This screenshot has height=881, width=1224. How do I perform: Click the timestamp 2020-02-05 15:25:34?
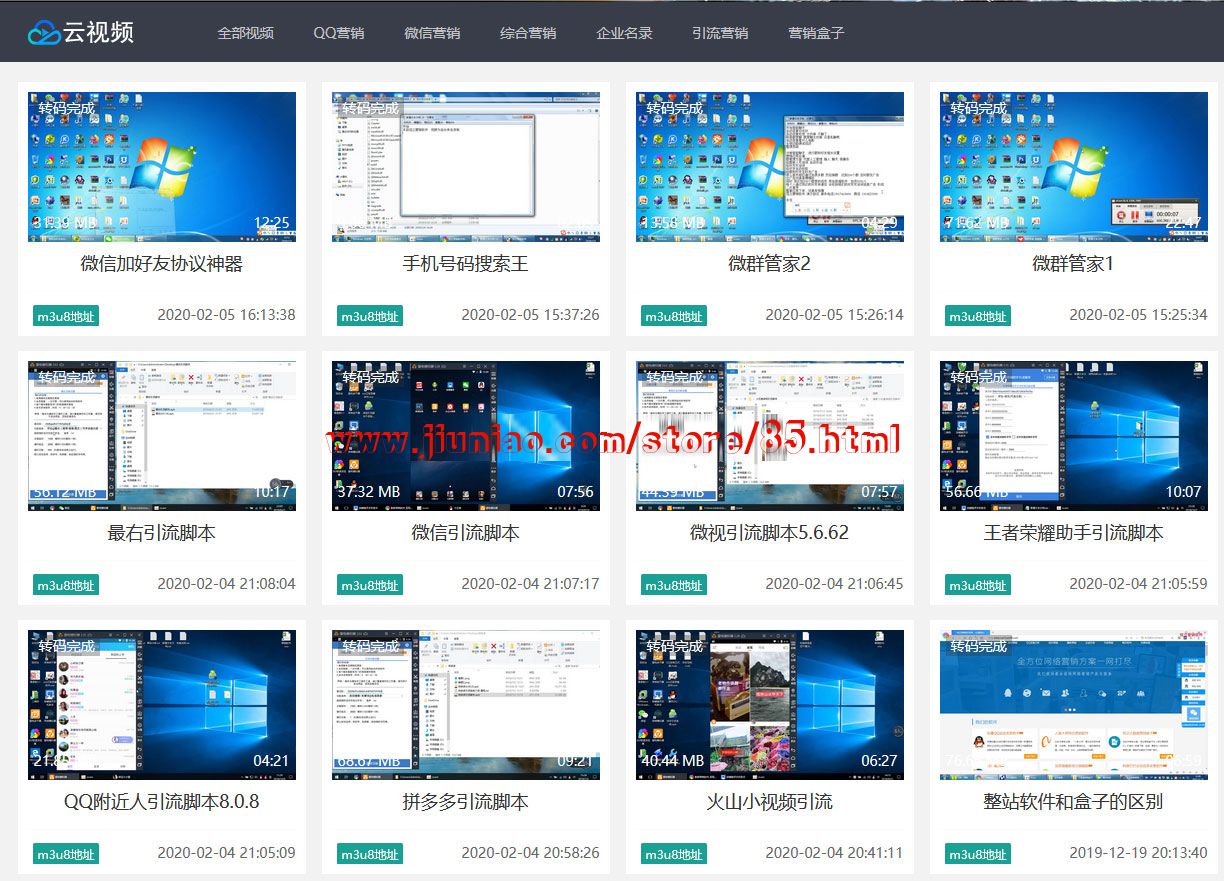point(1138,314)
